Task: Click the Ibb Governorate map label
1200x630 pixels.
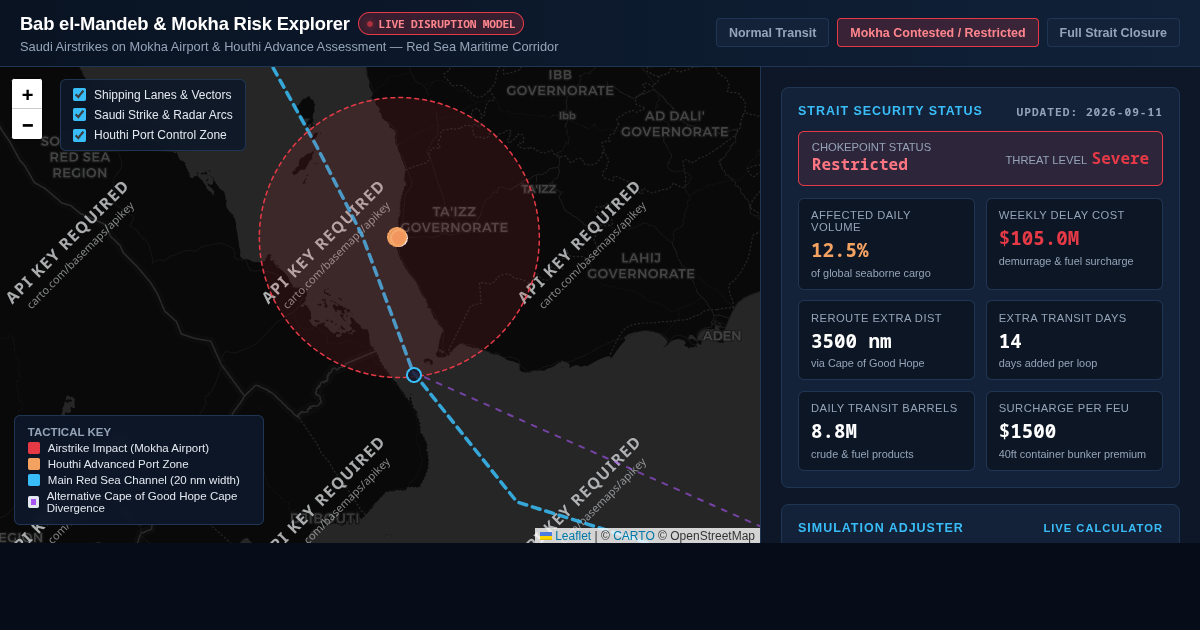Action: pyautogui.click(x=560, y=83)
